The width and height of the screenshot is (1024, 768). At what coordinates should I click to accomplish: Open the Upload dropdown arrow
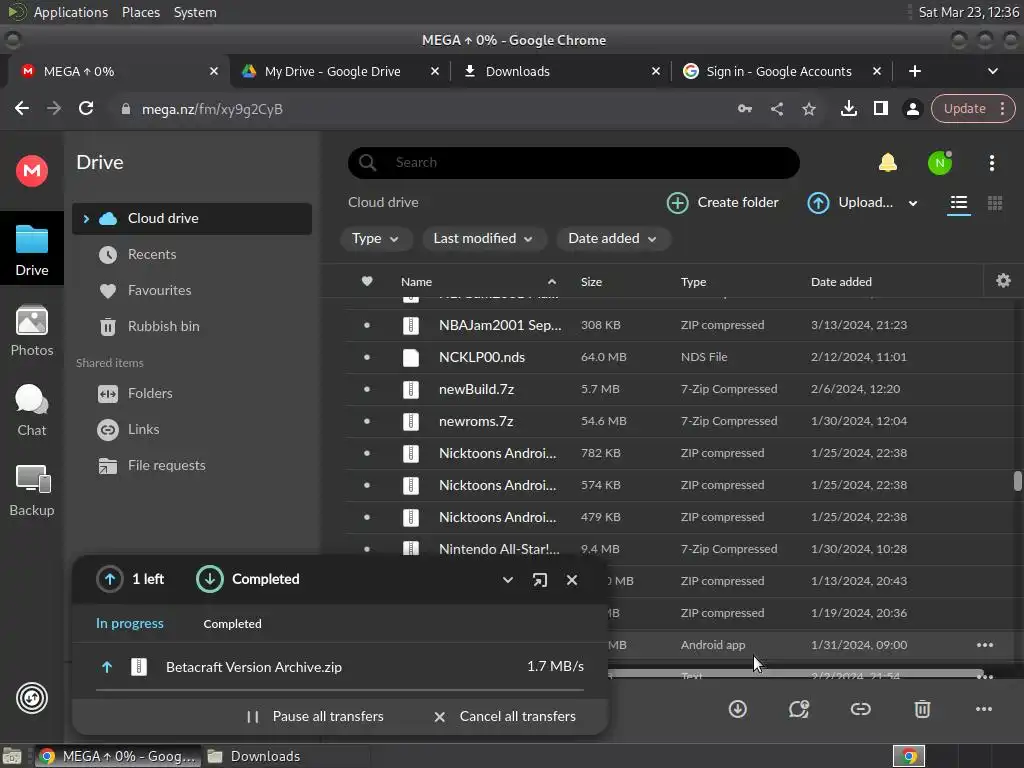[913, 204]
